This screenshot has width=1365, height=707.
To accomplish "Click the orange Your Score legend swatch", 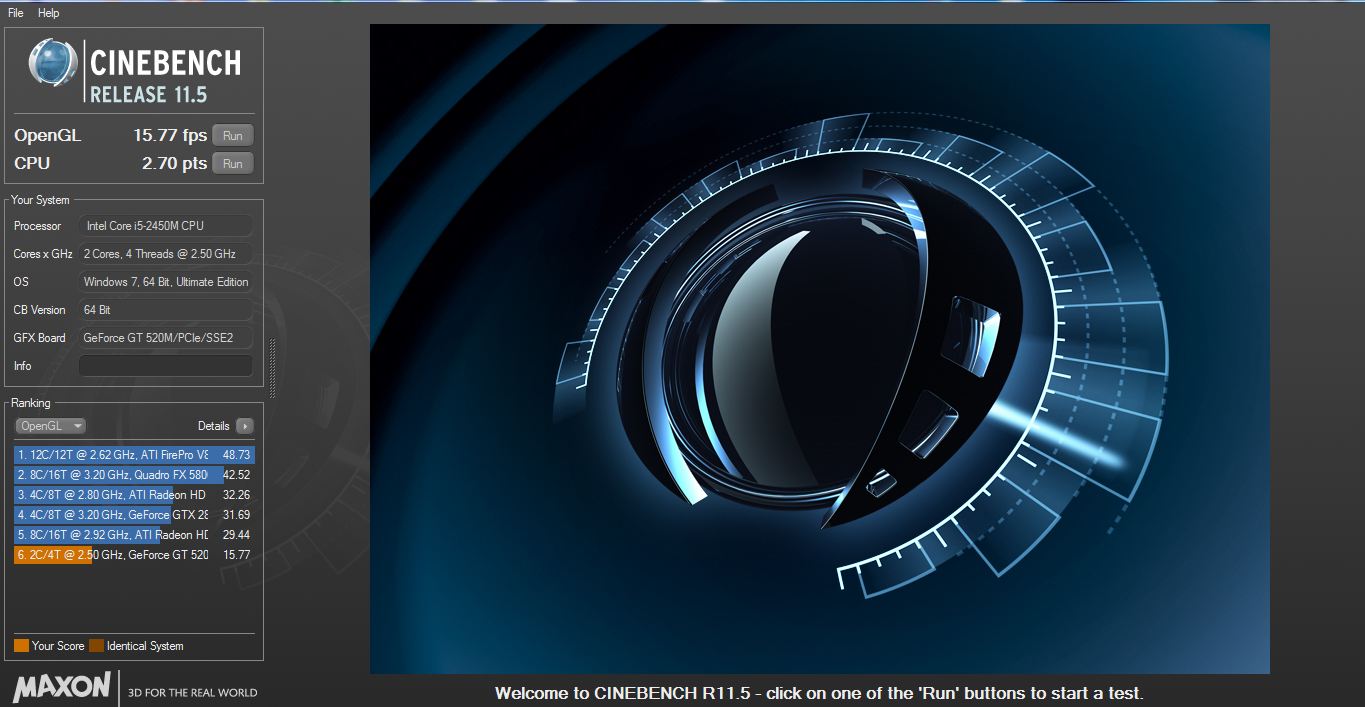I will click(x=21, y=646).
